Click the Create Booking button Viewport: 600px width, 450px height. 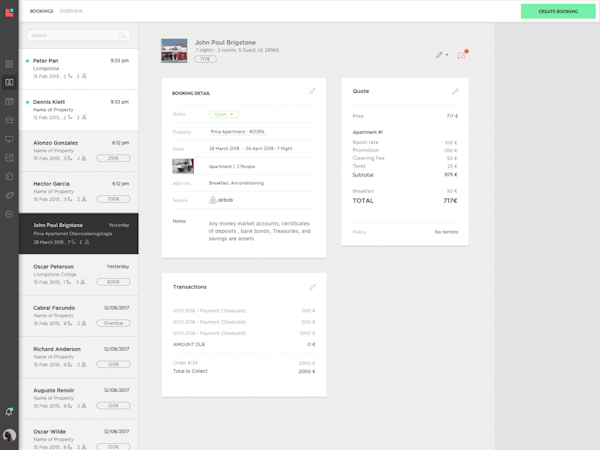[558, 11]
